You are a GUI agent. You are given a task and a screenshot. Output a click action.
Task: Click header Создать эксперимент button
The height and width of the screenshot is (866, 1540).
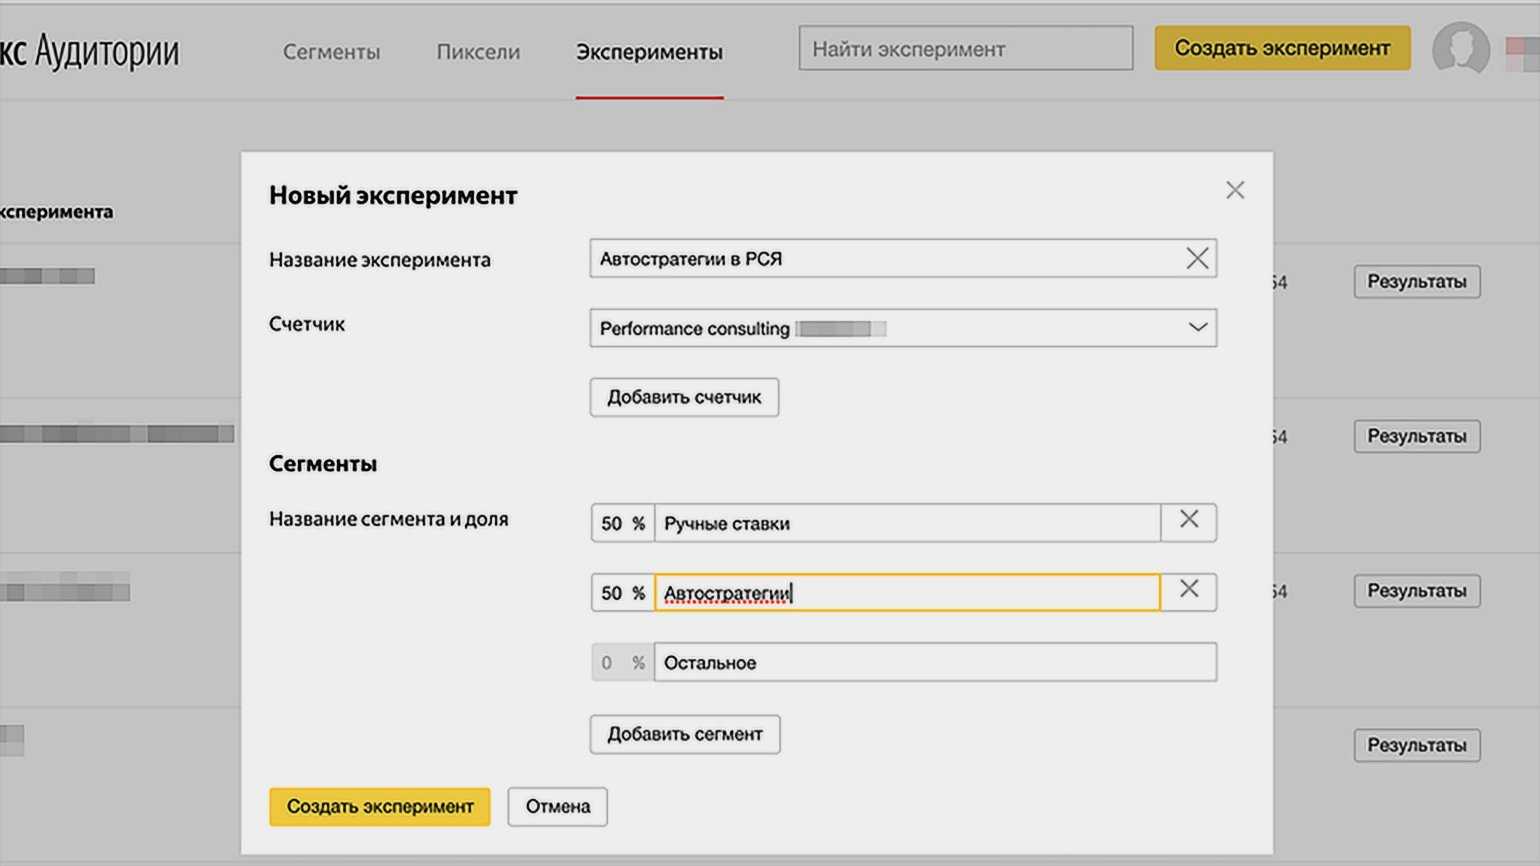click(1282, 48)
